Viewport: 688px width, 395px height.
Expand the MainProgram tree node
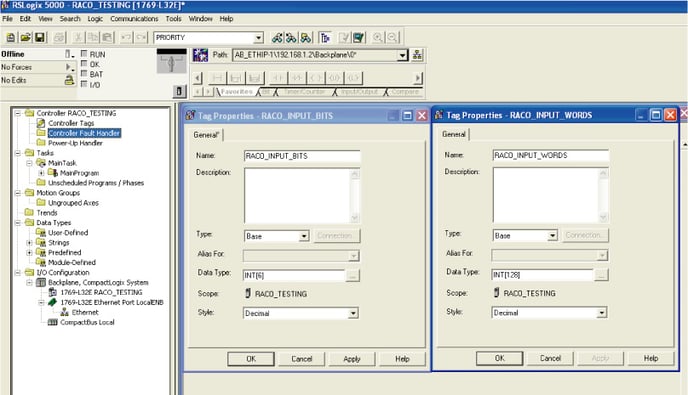tap(41, 173)
